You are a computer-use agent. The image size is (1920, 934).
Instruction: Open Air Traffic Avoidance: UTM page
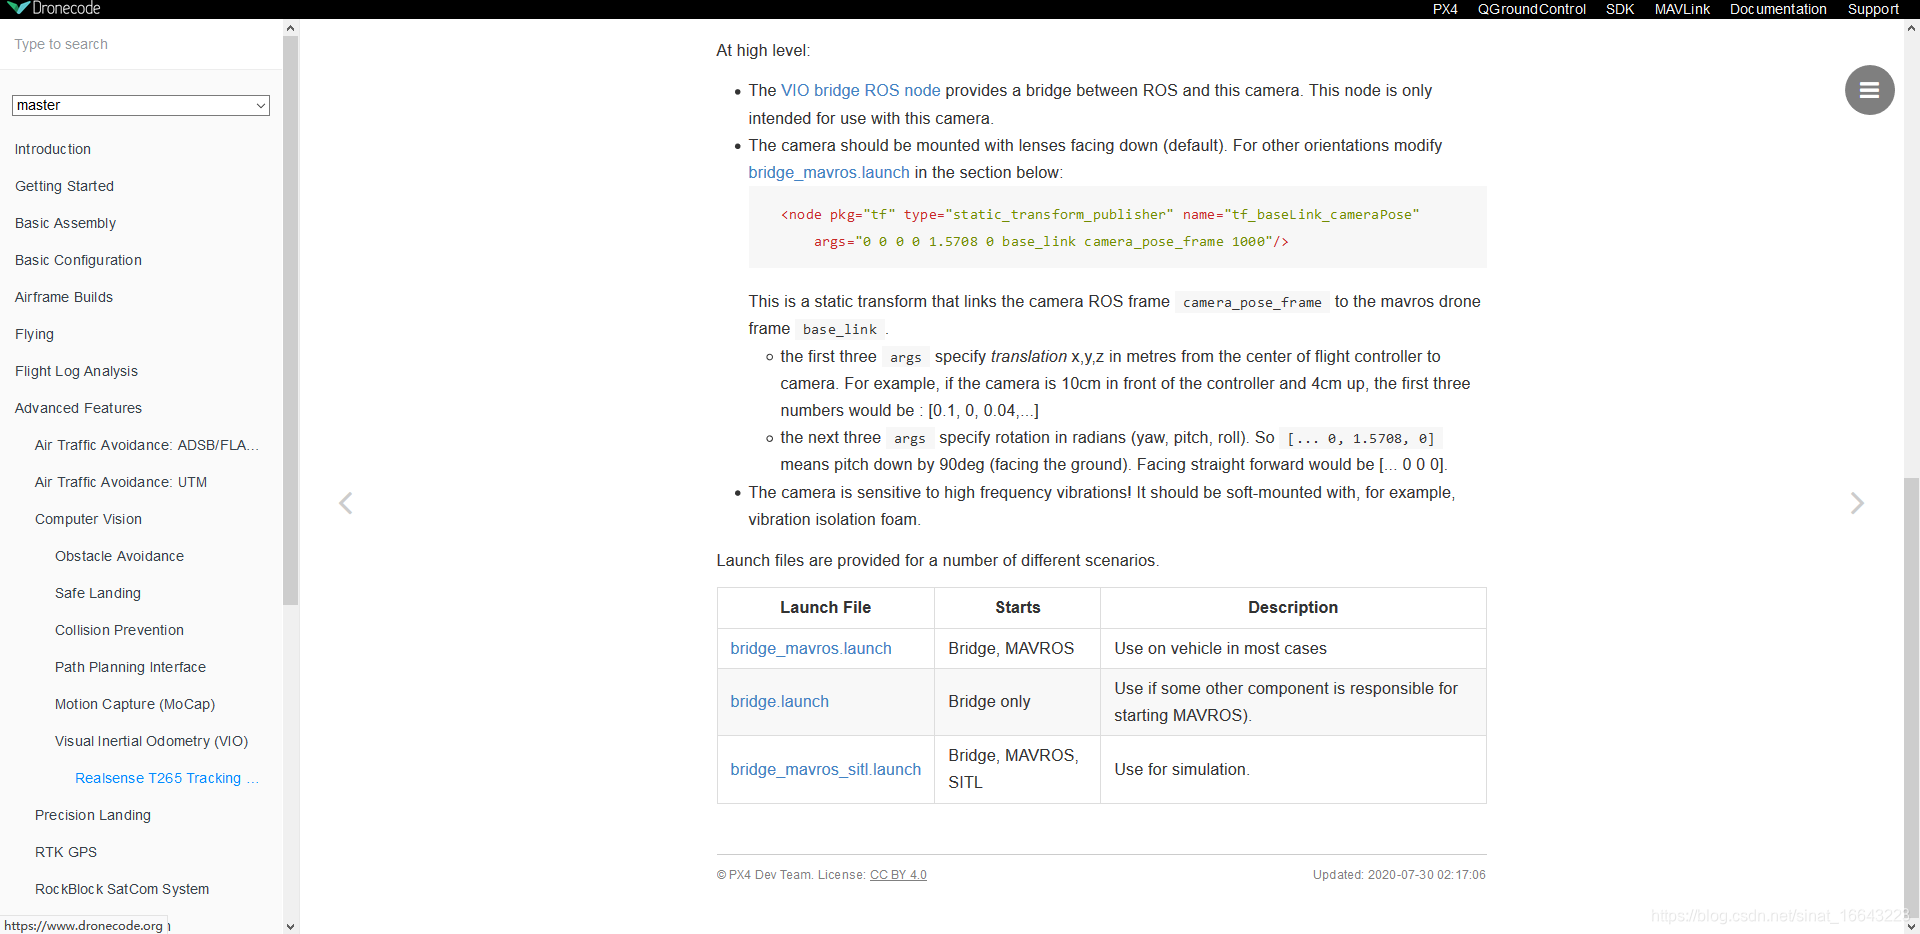121,482
